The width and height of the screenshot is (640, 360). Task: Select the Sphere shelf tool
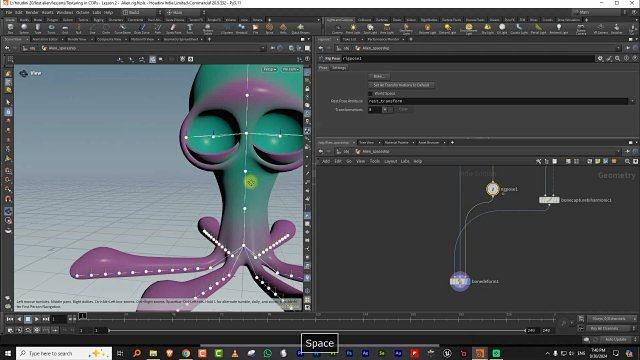pyautogui.click(x=24, y=29)
